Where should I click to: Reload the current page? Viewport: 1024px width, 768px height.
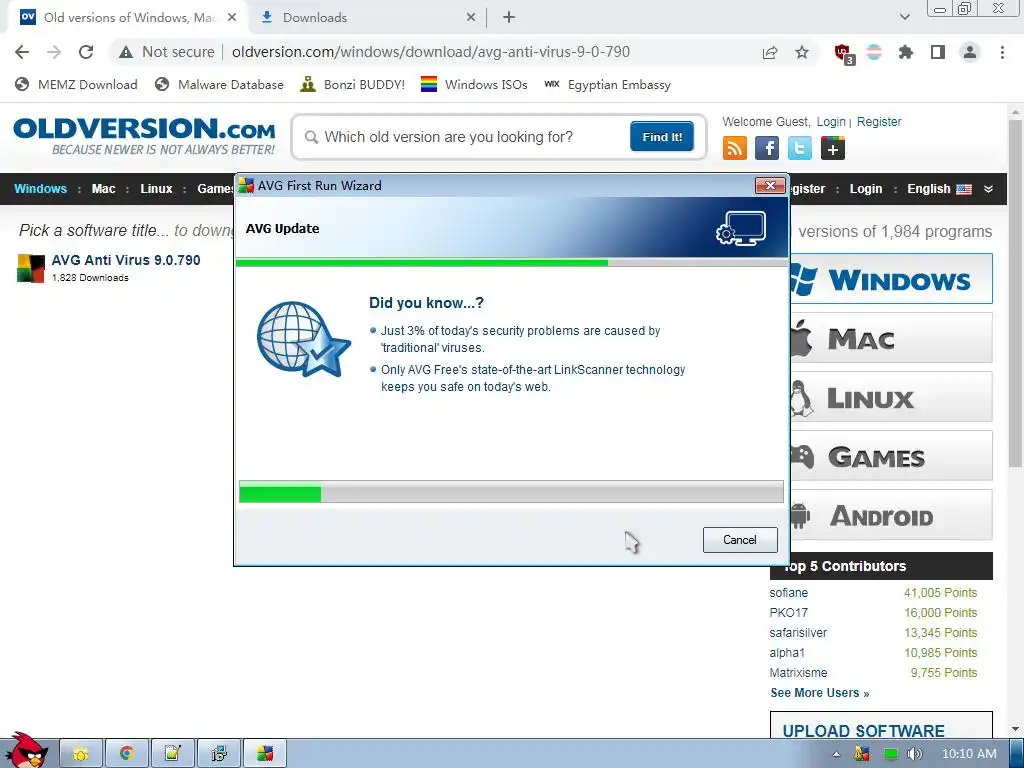pyautogui.click(x=86, y=52)
